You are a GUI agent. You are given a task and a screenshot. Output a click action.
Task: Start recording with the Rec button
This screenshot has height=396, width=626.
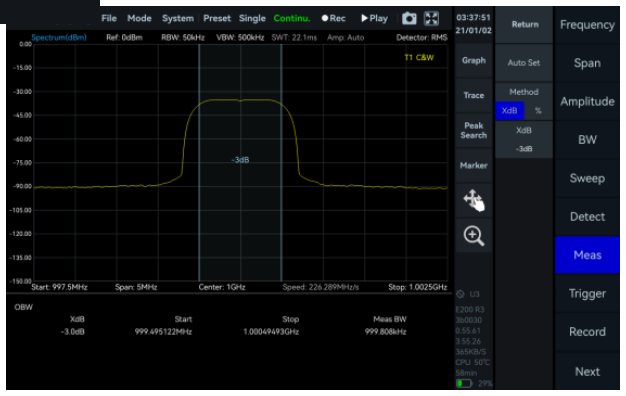click(x=334, y=18)
